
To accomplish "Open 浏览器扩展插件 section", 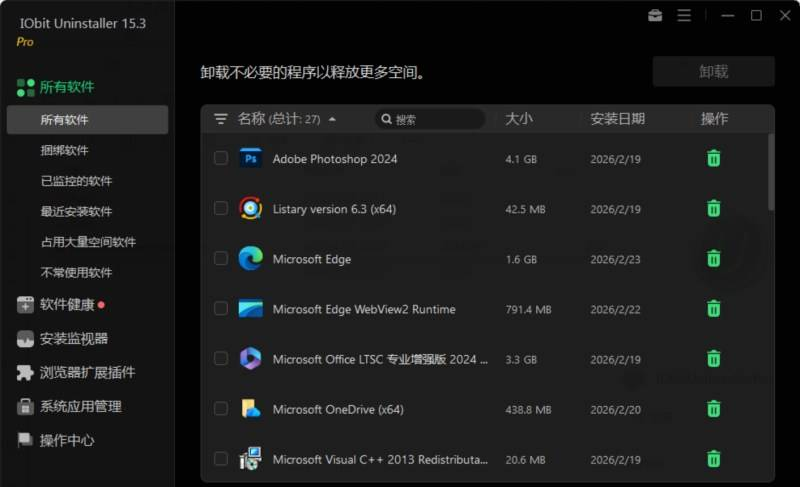I will click(87, 373).
